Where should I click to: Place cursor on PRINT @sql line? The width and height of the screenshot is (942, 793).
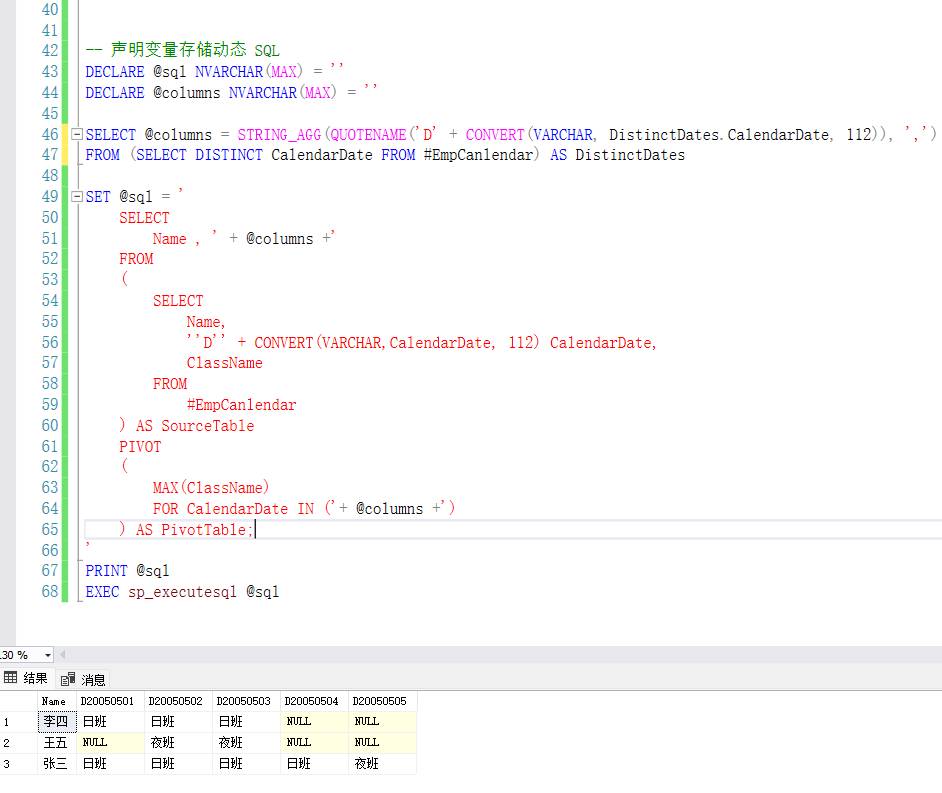tap(127, 571)
